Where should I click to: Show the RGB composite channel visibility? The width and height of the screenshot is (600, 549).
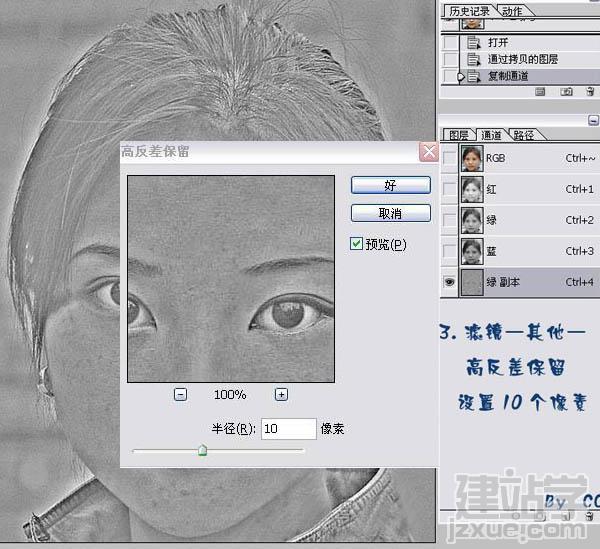click(x=450, y=158)
